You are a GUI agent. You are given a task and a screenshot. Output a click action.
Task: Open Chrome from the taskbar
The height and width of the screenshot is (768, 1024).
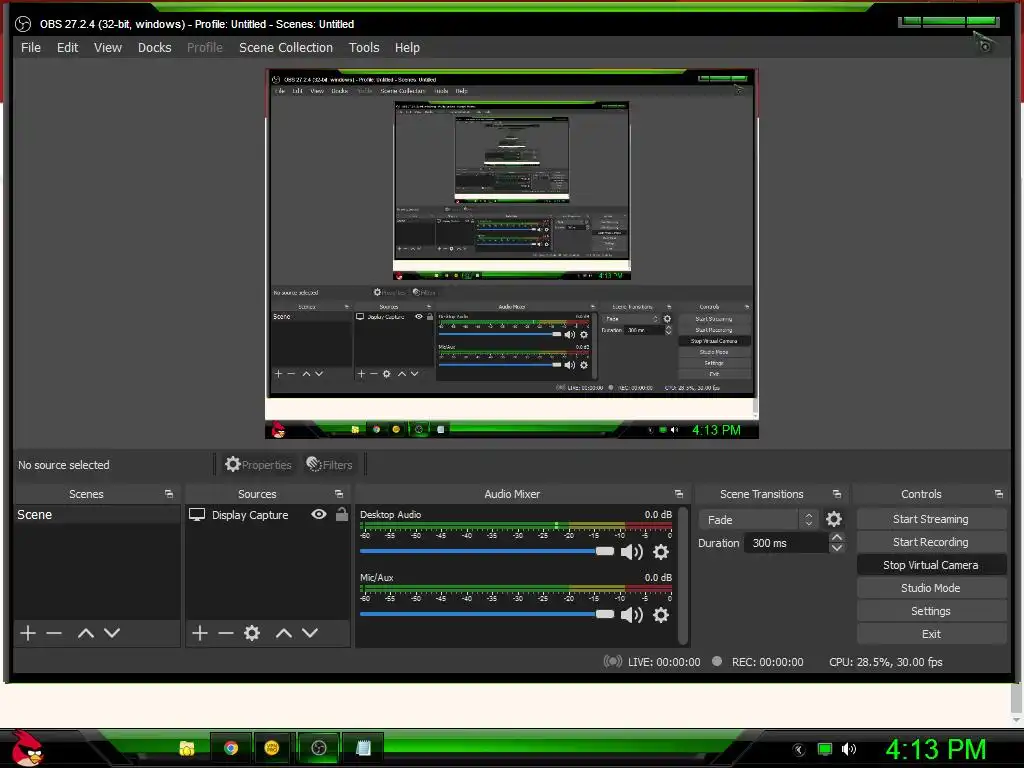click(x=231, y=748)
